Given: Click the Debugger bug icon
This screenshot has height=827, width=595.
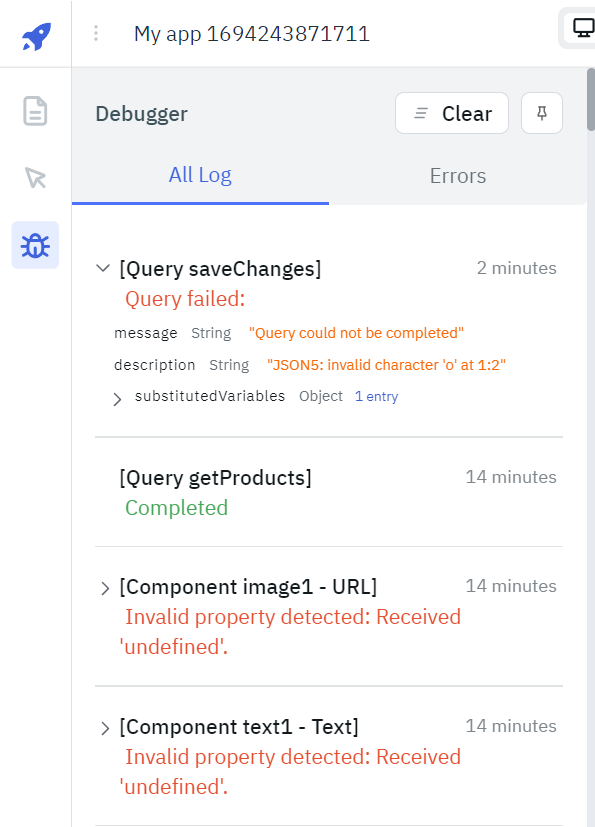Looking at the screenshot, I should tap(35, 244).
